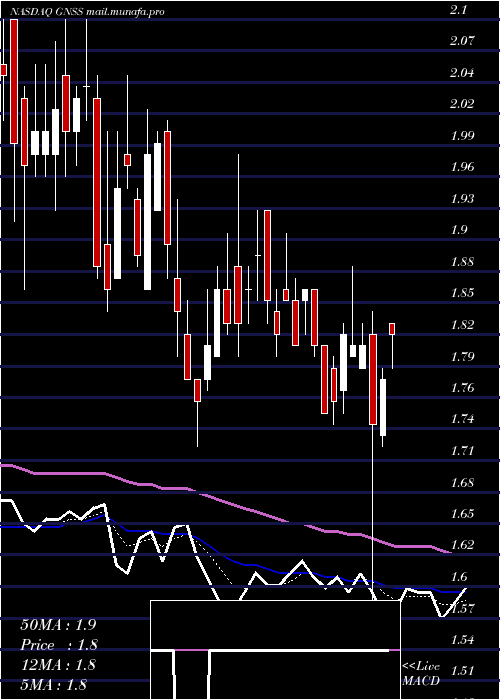Click the 1.51 price axis label
Image resolution: width=500 pixels, height=700 pixels.
(x=462, y=671)
